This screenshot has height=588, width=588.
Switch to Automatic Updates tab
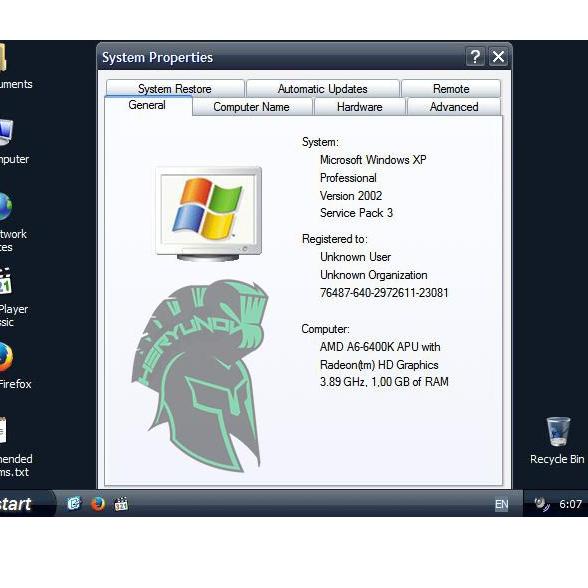322,88
